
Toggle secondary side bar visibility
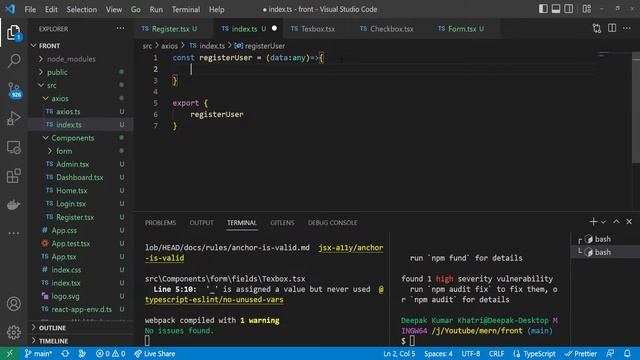(568, 9)
